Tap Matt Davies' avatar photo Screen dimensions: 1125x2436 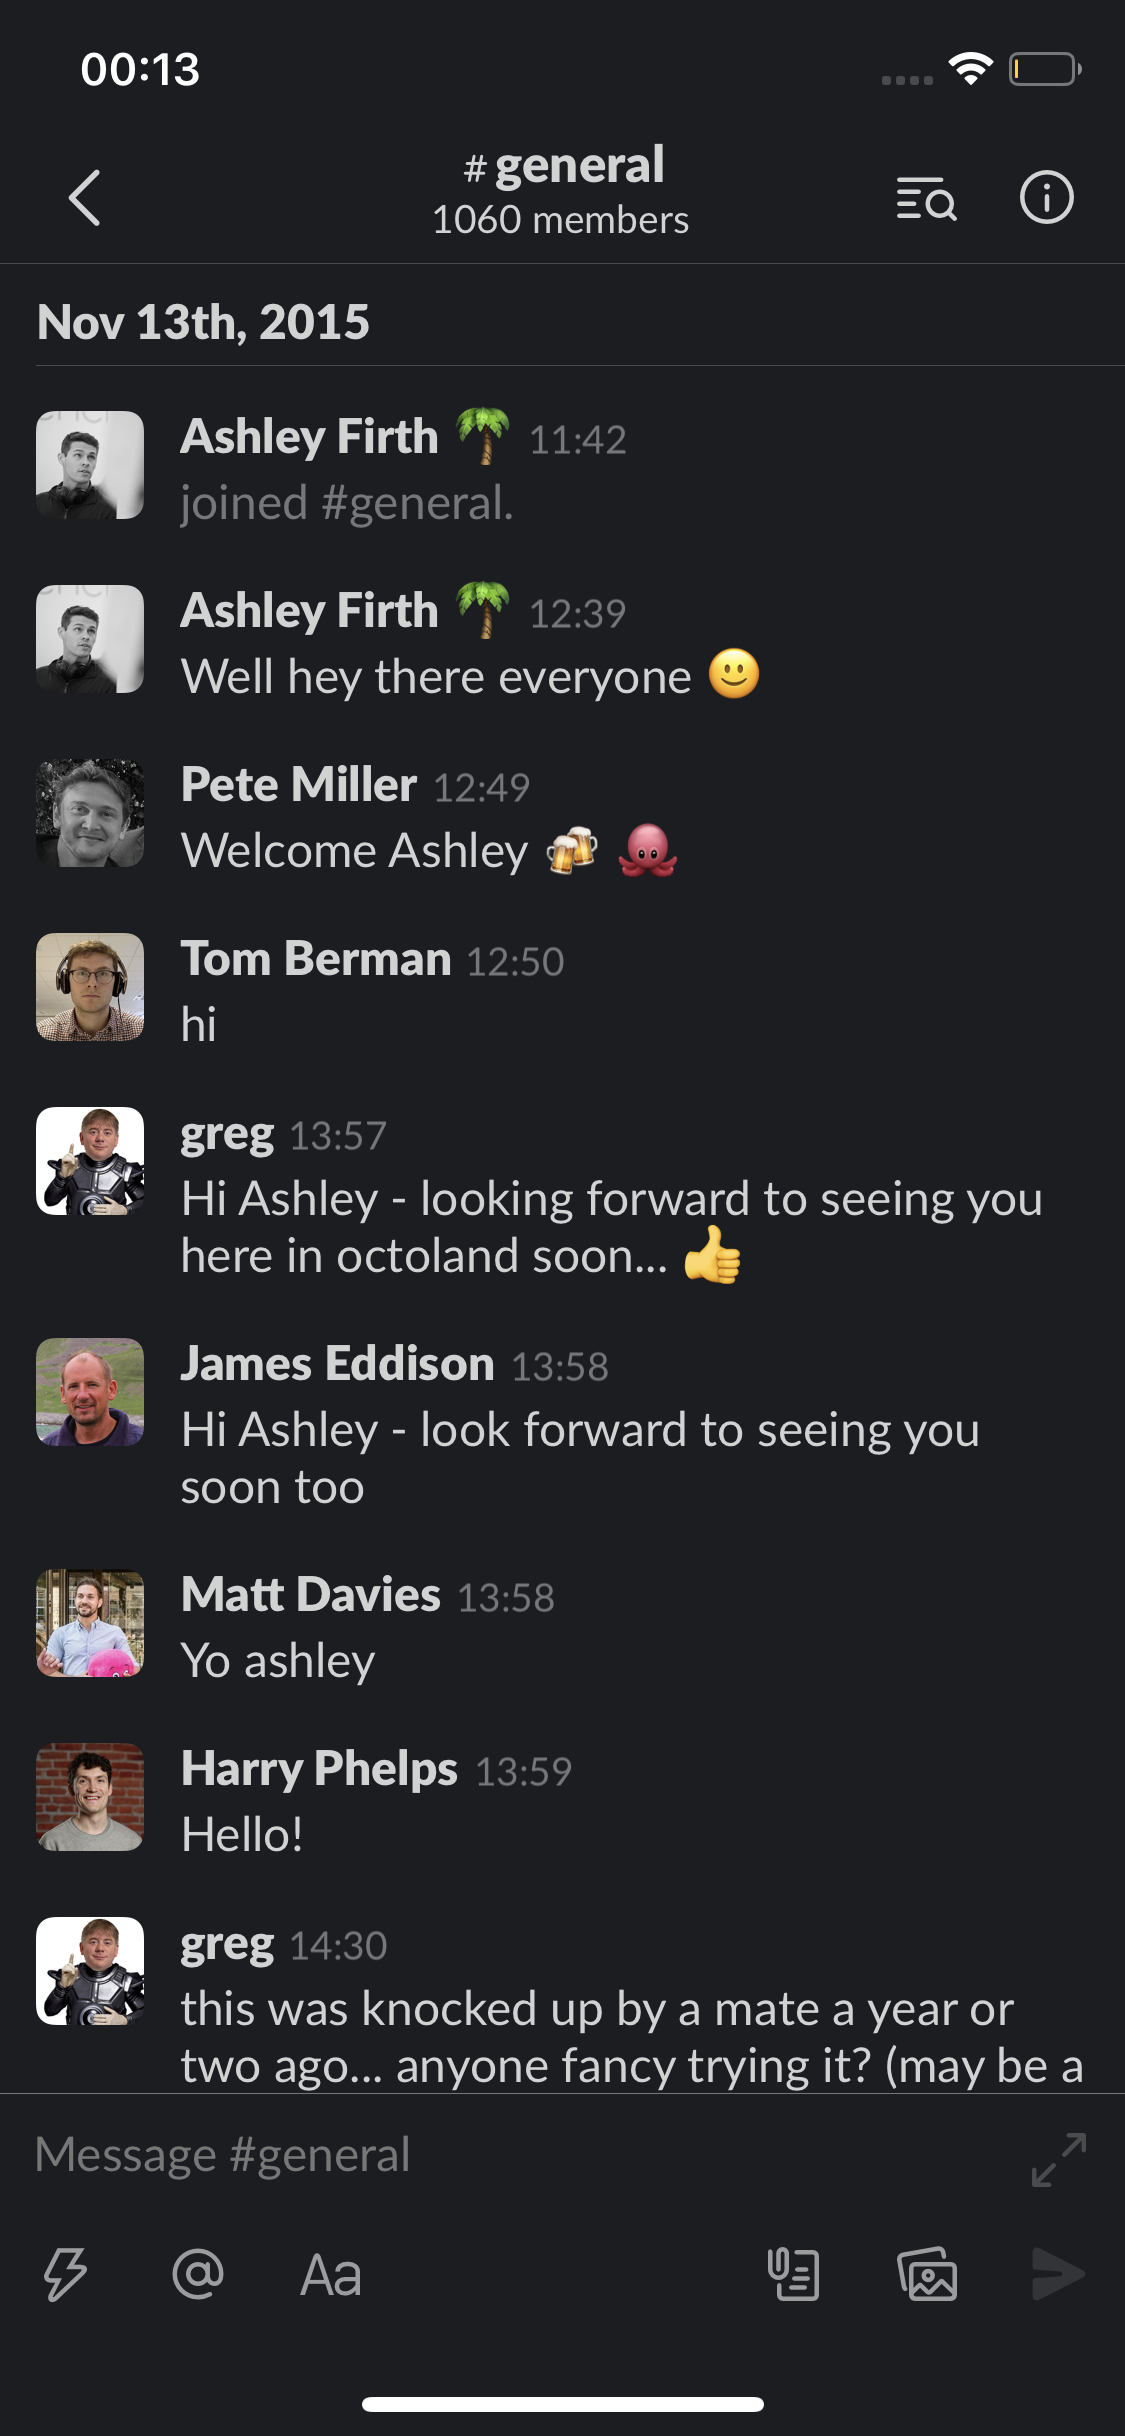click(90, 1623)
